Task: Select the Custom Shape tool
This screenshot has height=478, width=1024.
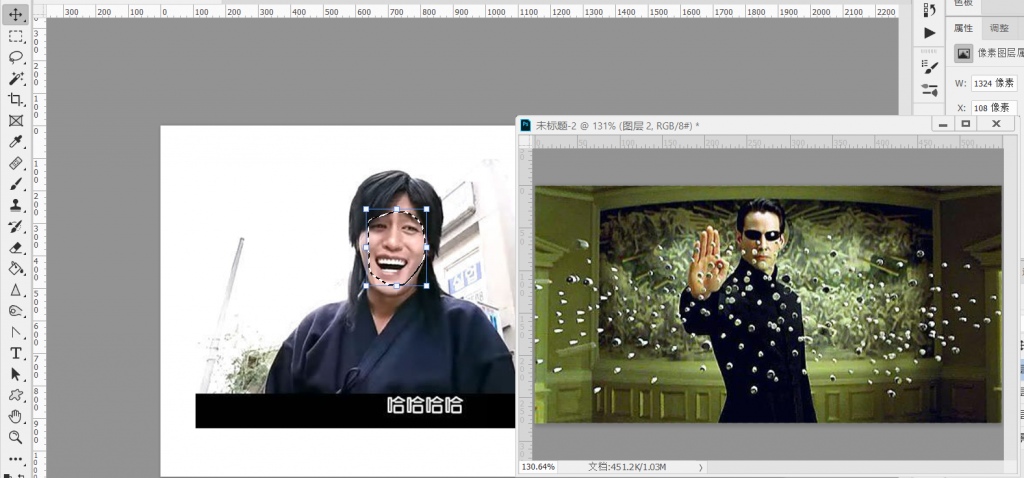Action: [x=16, y=395]
